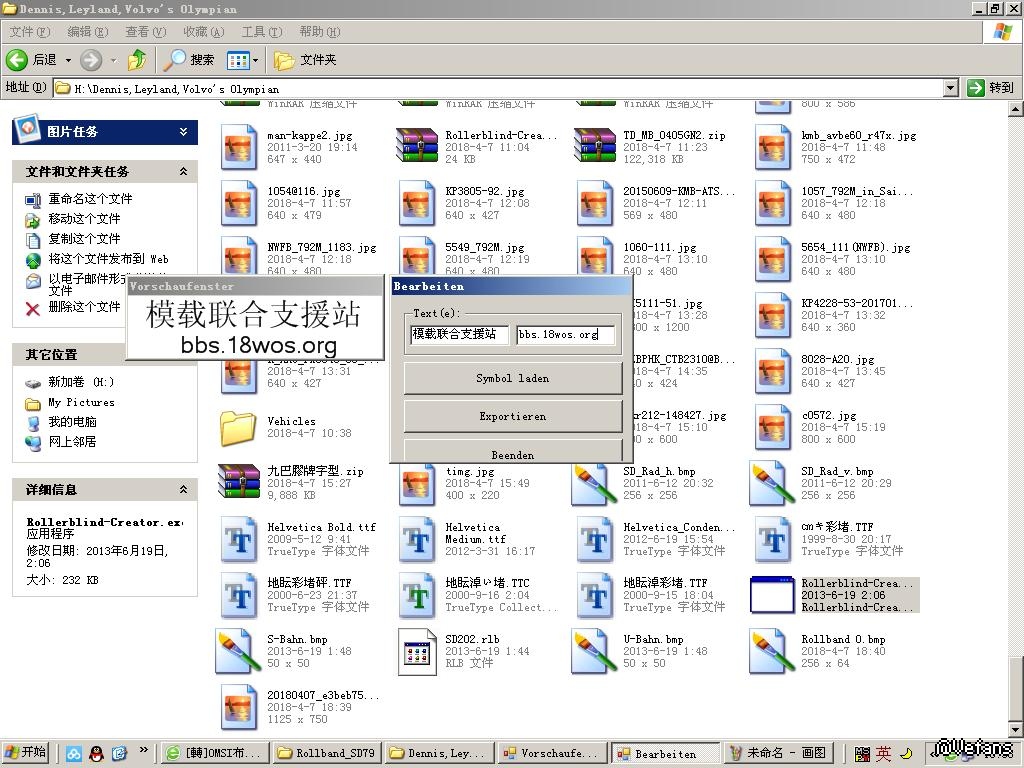The width and height of the screenshot is (1024, 768).
Task: Select the 九巴膠牌字型.zip archive icon
Action: click(x=238, y=483)
